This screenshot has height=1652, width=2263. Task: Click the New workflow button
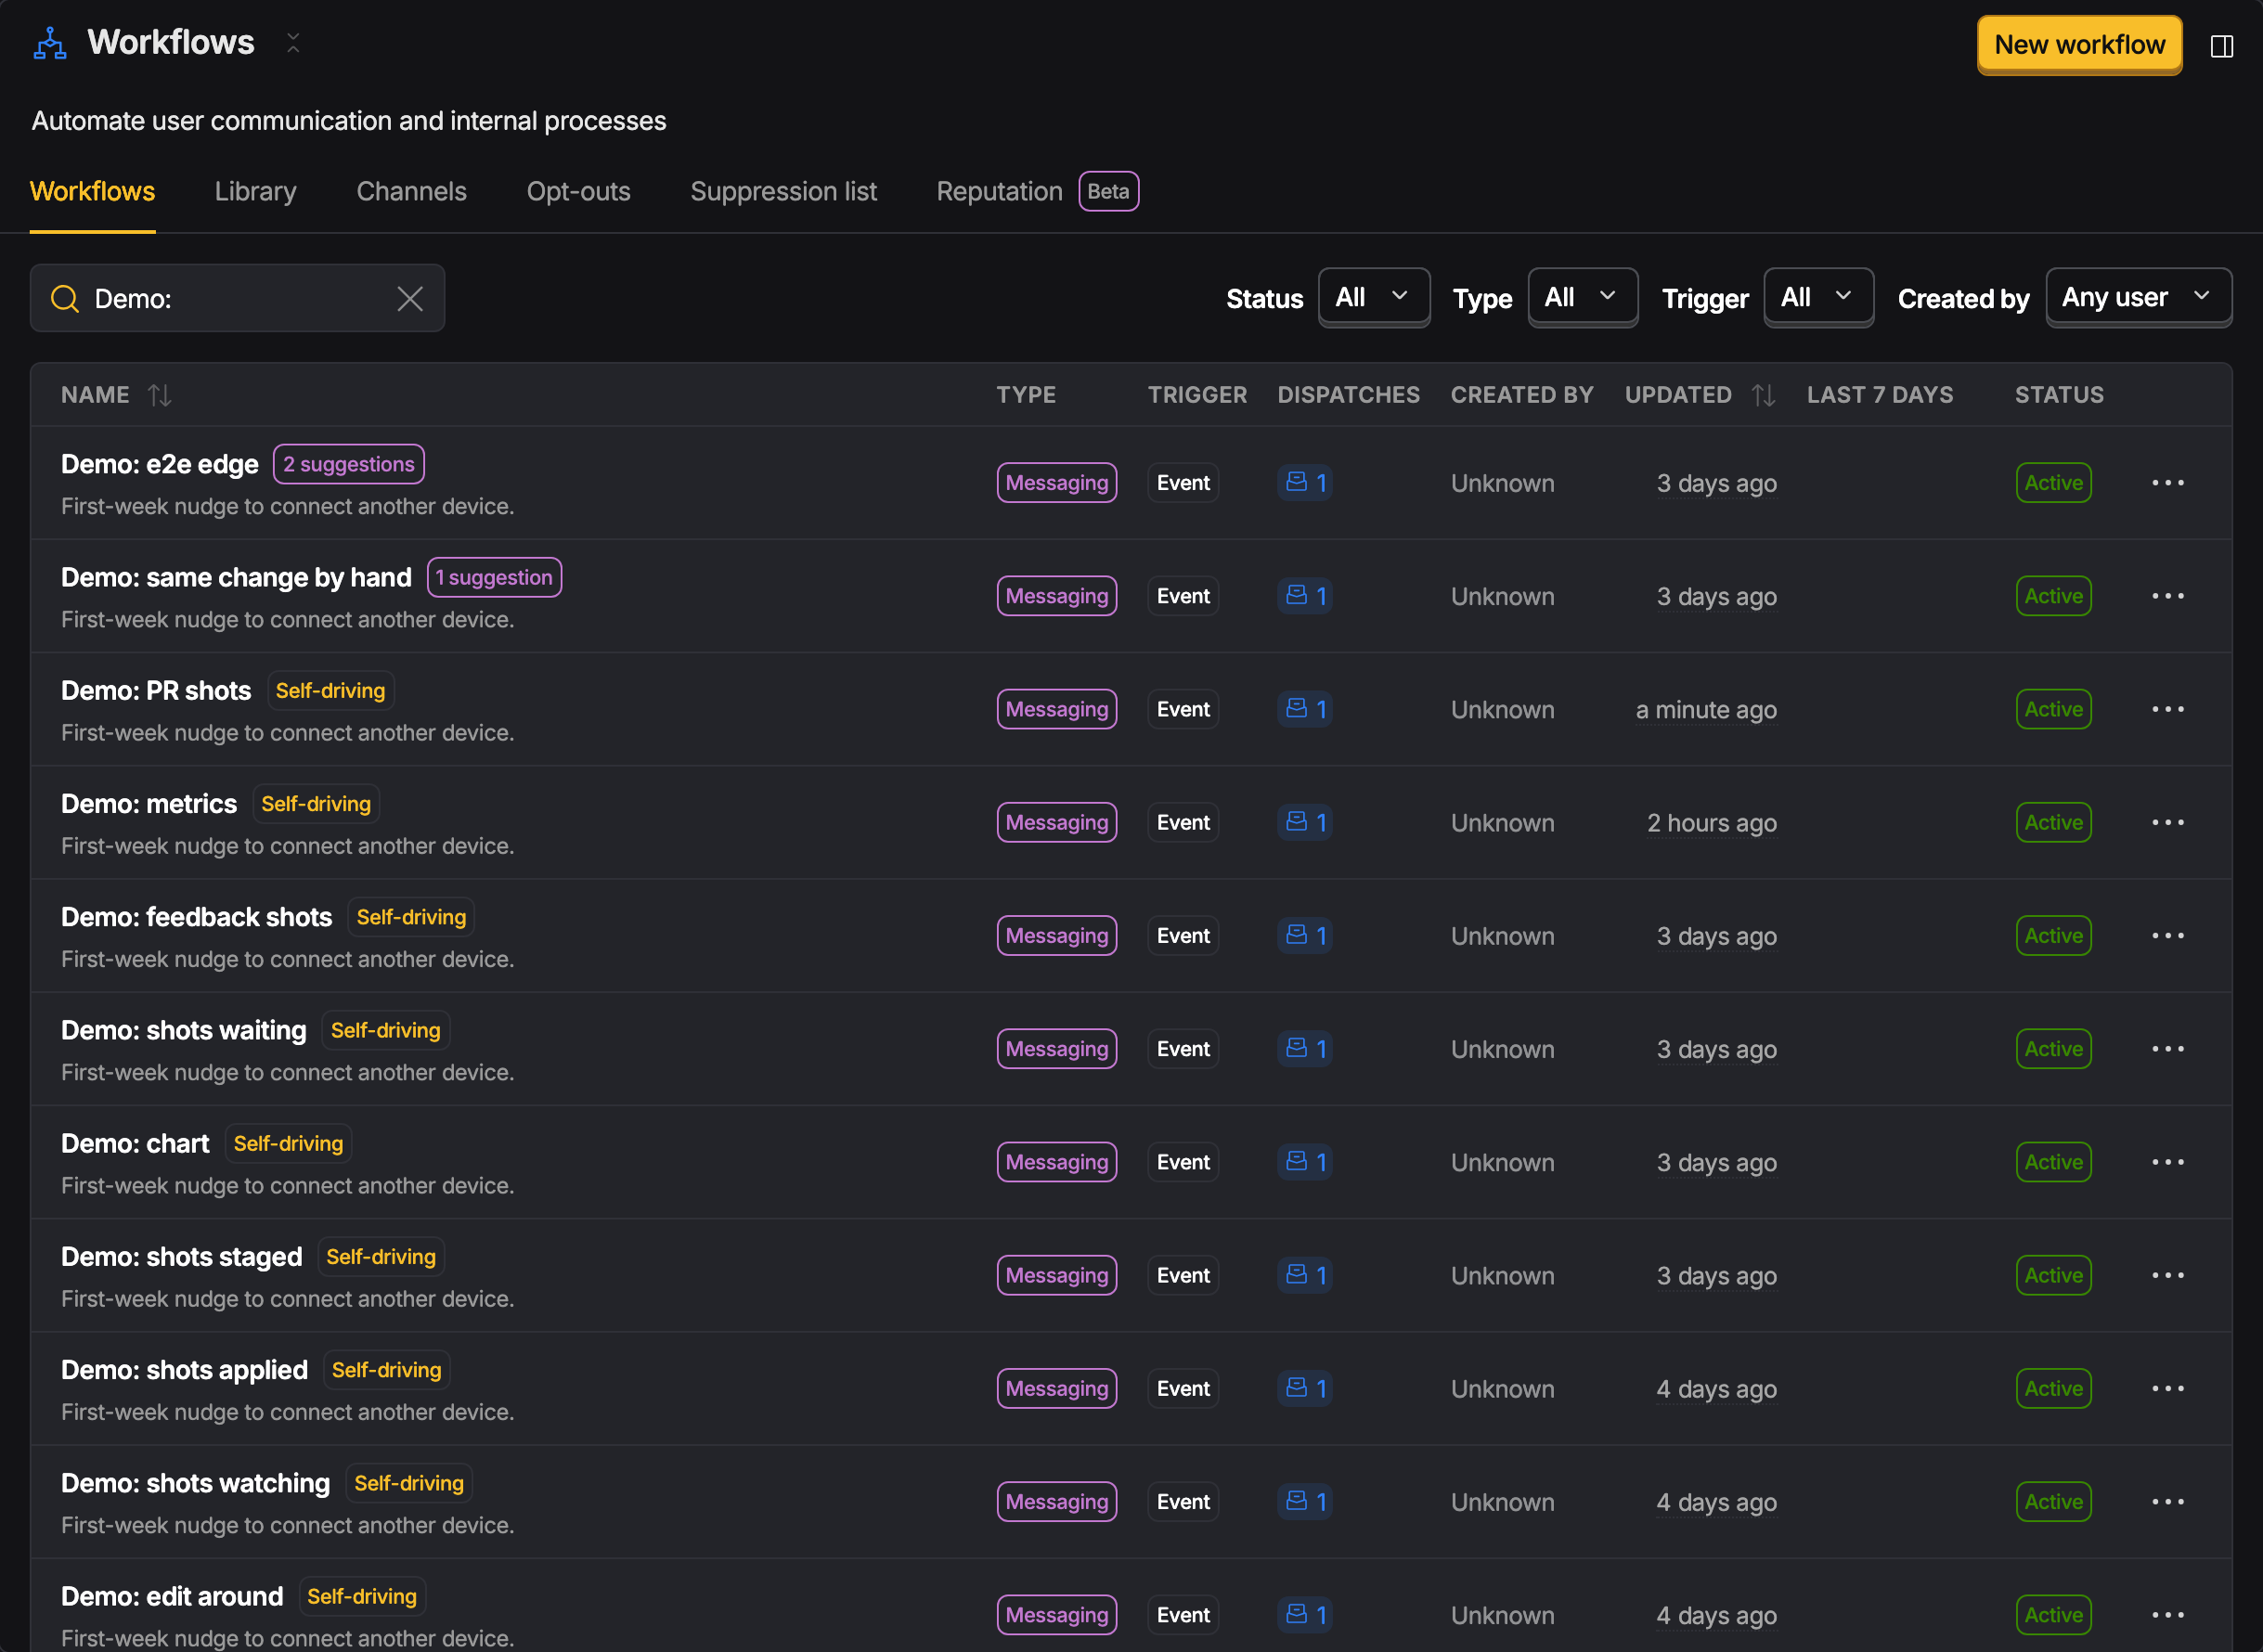pyautogui.click(x=2079, y=45)
